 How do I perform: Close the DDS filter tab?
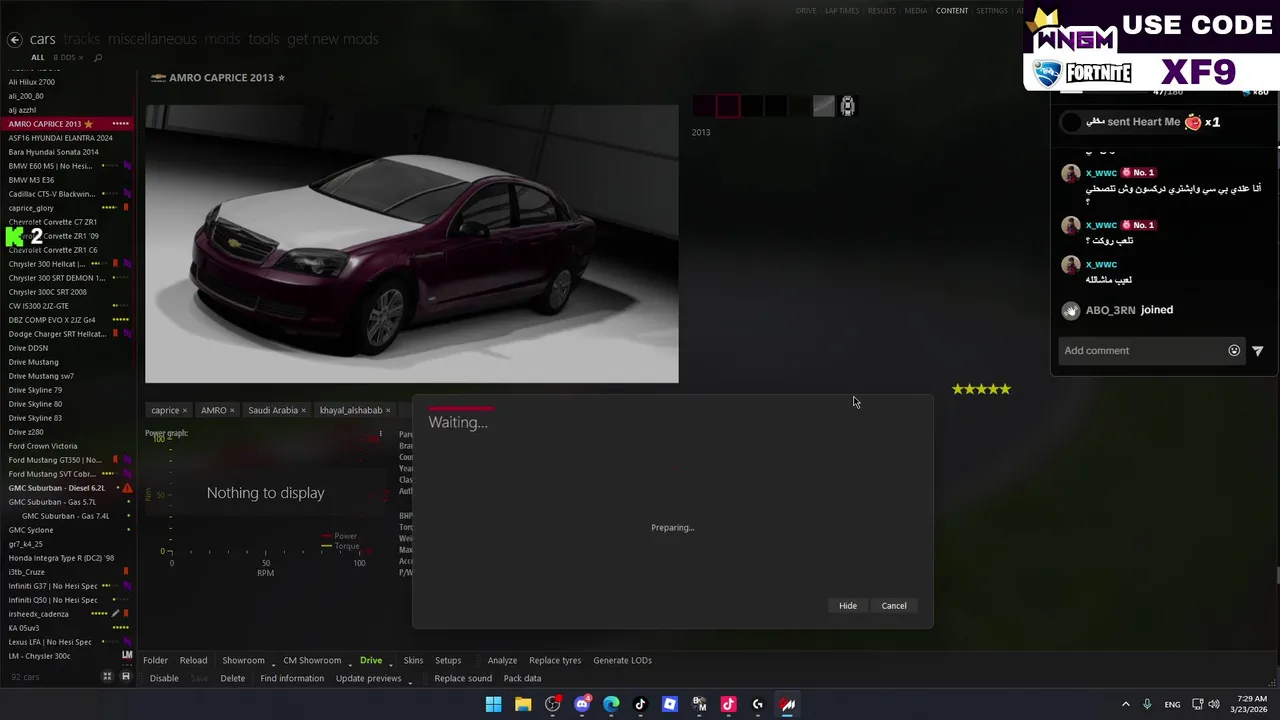click(81, 58)
